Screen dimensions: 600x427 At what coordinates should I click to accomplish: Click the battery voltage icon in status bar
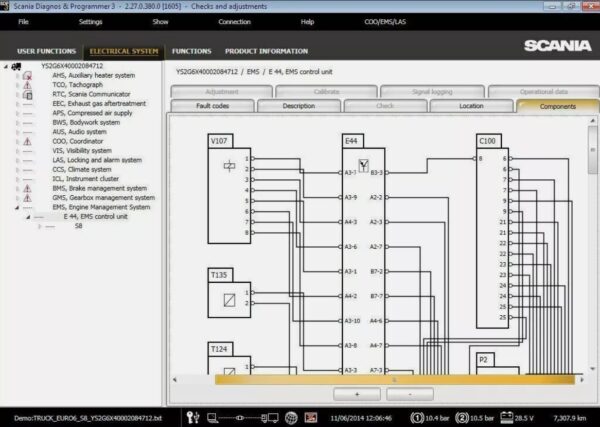[506, 417]
